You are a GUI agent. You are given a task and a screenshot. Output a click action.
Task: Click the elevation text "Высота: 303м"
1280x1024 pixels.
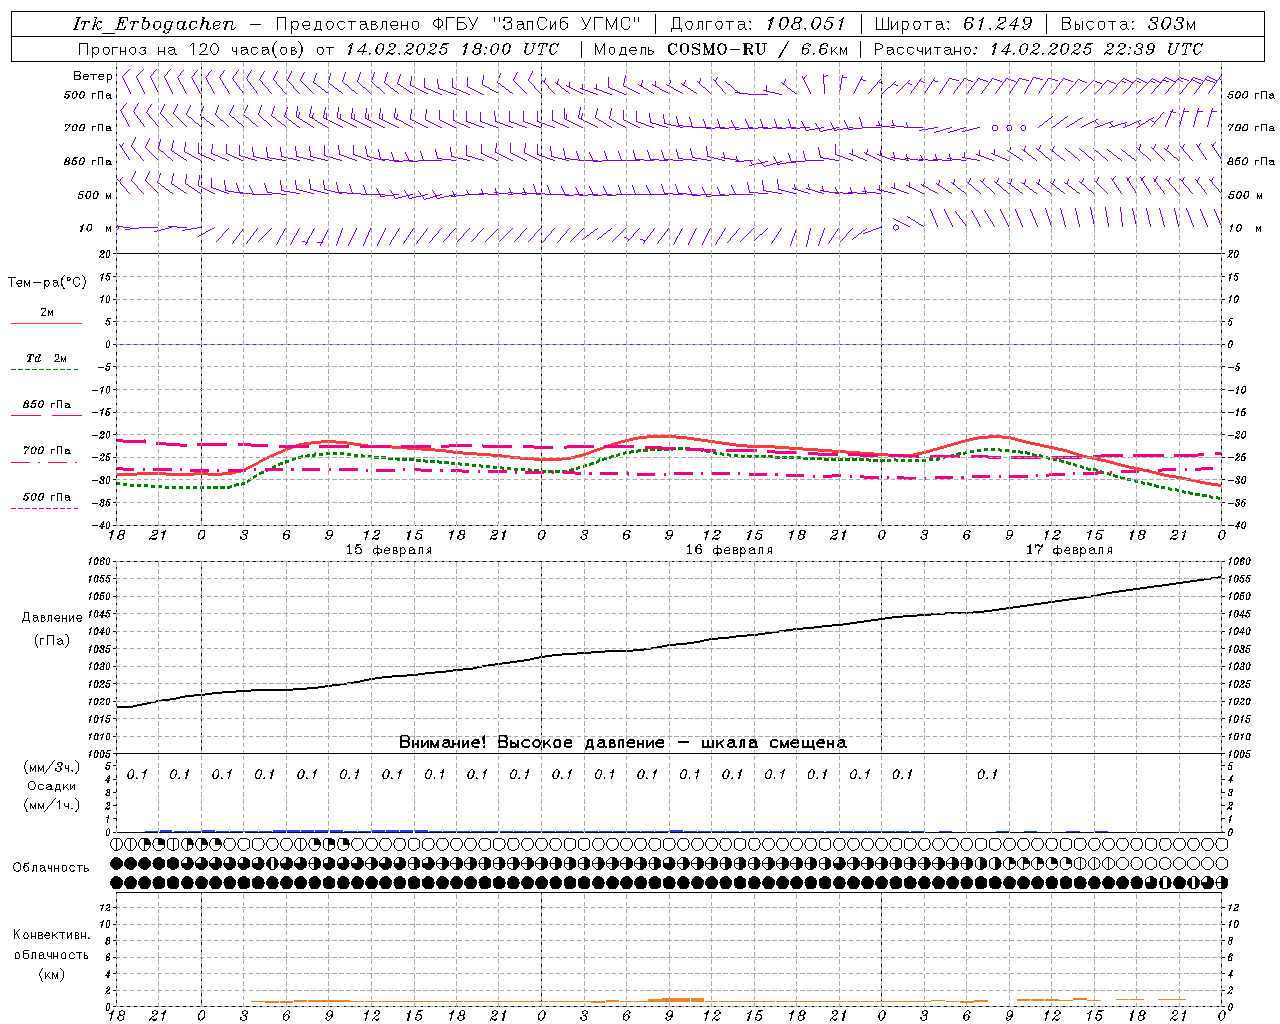pyautogui.click(x=1128, y=24)
